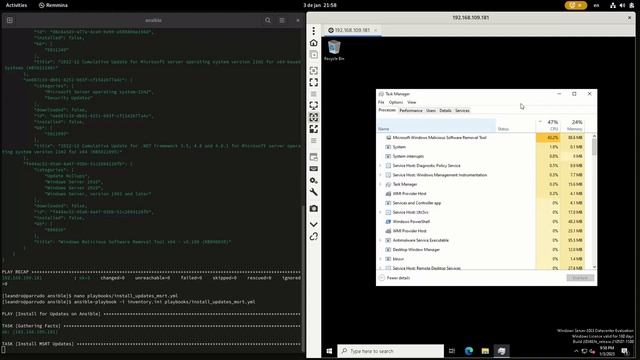Open Remmina tools wrench icon

(x=313, y=192)
